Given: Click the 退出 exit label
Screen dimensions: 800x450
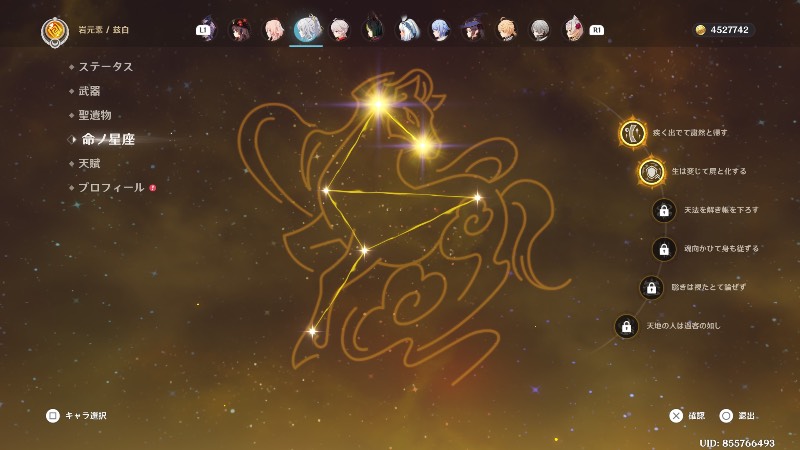Looking at the screenshot, I should pos(747,416).
